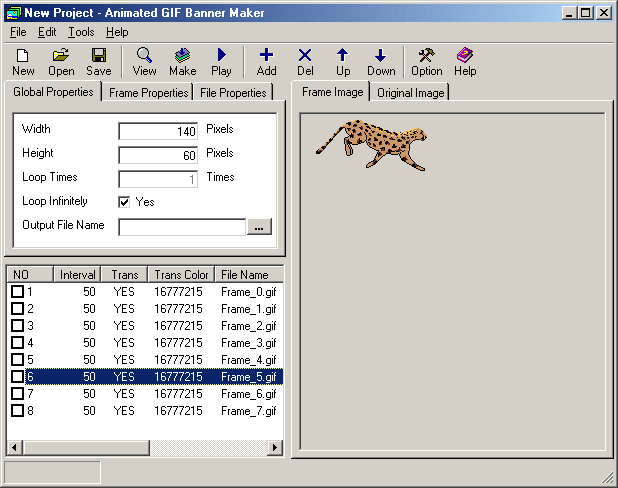The height and width of the screenshot is (488, 618).
Task: Open the Tools menu
Action: point(81,32)
